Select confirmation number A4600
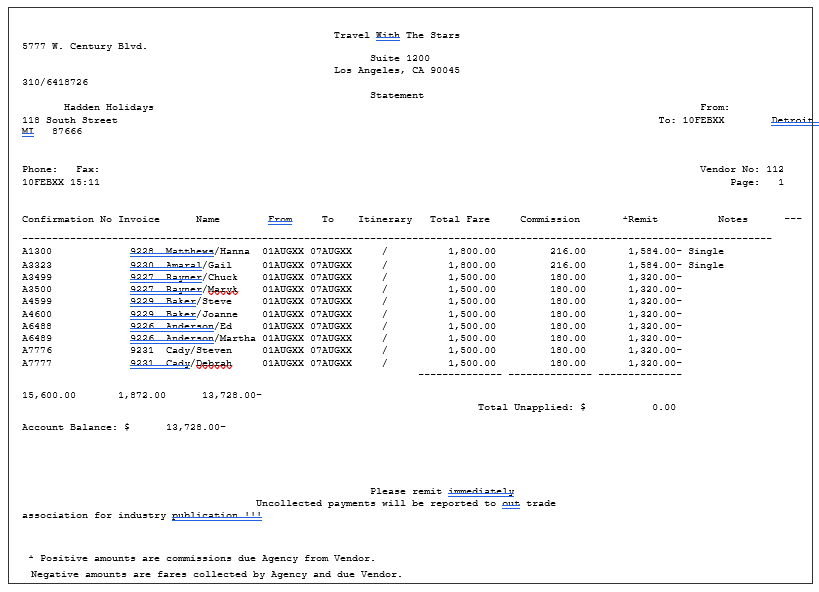Image resolution: width=819 pixels, height=592 pixels. [37, 314]
